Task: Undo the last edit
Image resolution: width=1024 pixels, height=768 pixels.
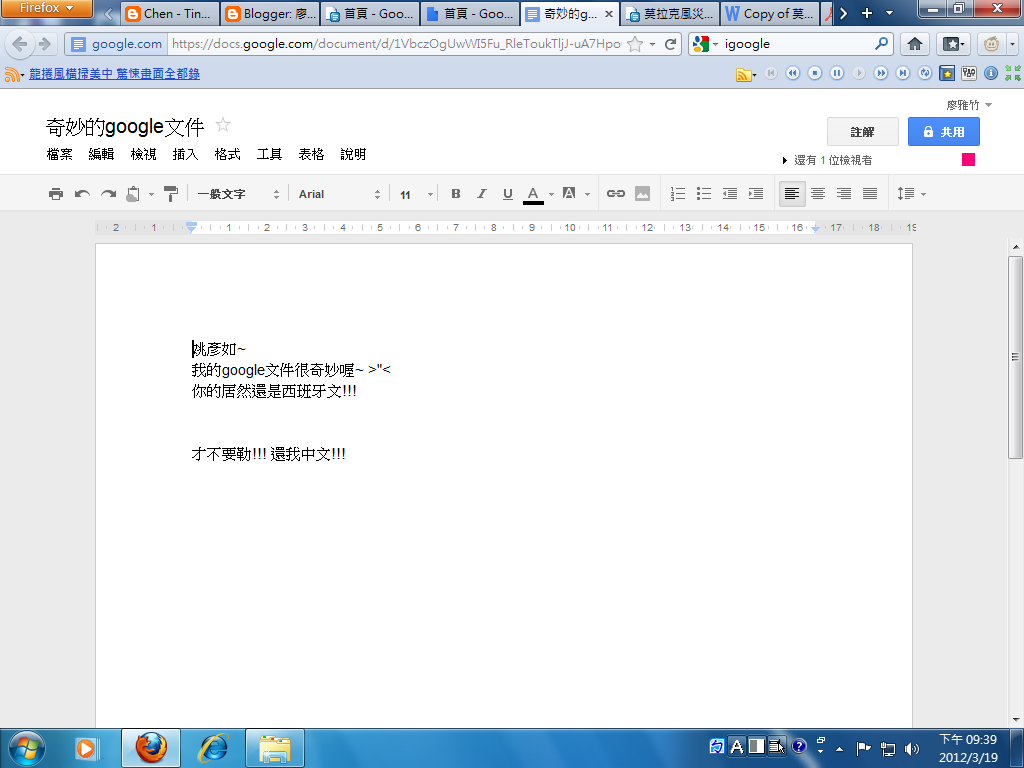Action: pyautogui.click(x=82, y=194)
